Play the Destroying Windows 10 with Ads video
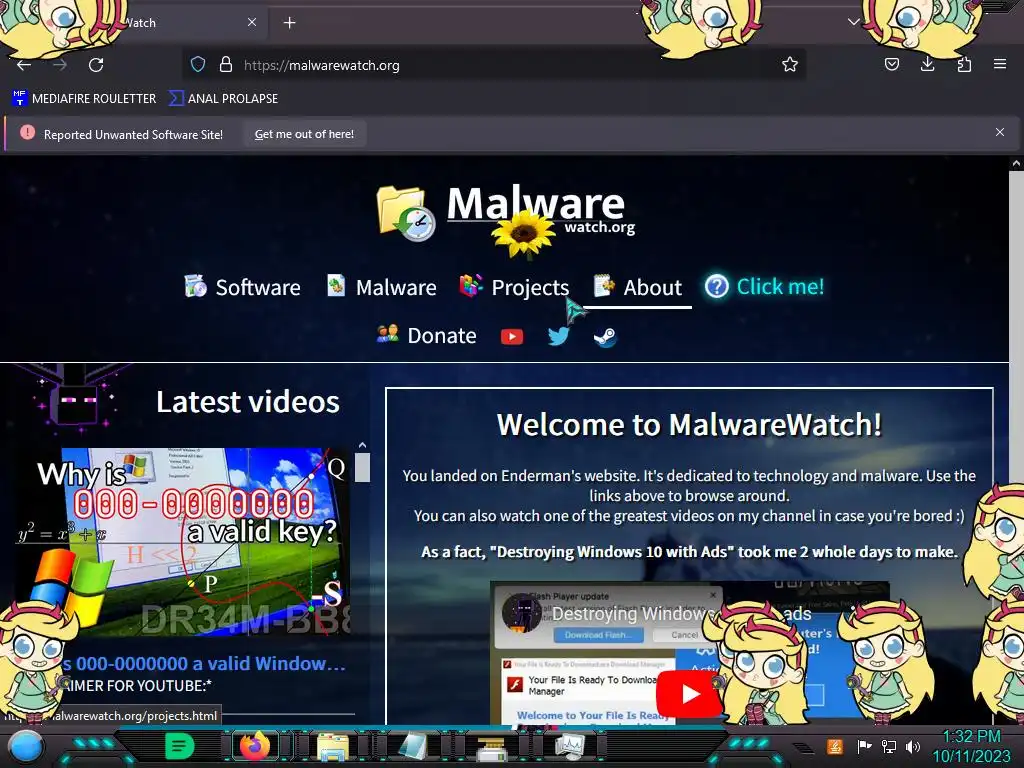The width and height of the screenshot is (1024, 768). (x=690, y=694)
